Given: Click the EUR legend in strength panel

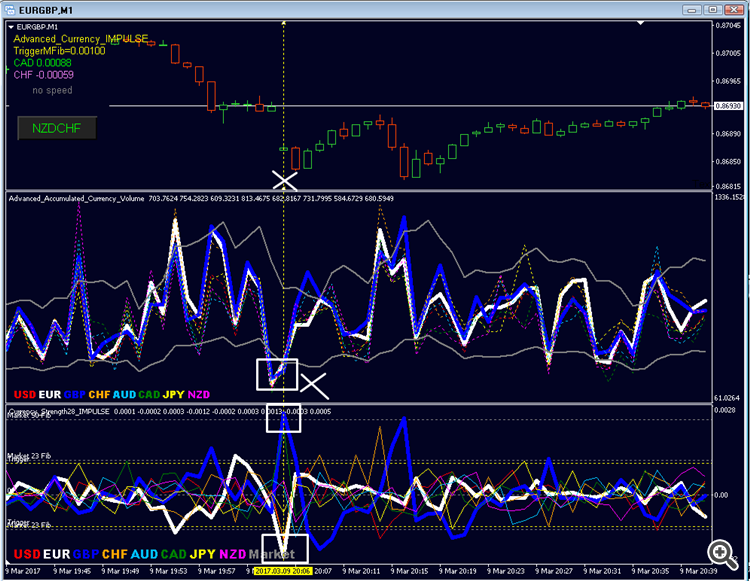Looking at the screenshot, I should click(x=56, y=554).
